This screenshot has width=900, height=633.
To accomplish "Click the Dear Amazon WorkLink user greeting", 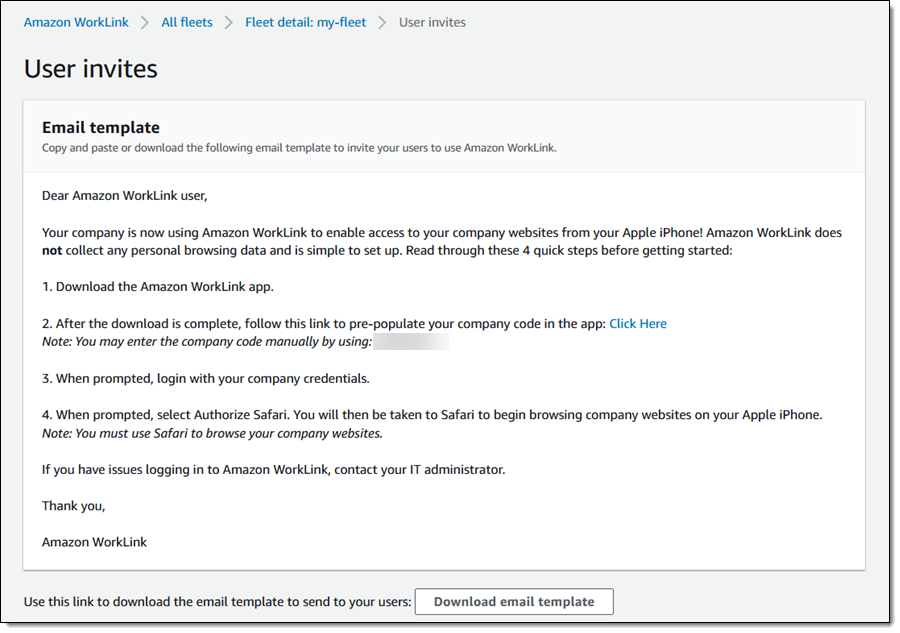I will click(x=124, y=196).
